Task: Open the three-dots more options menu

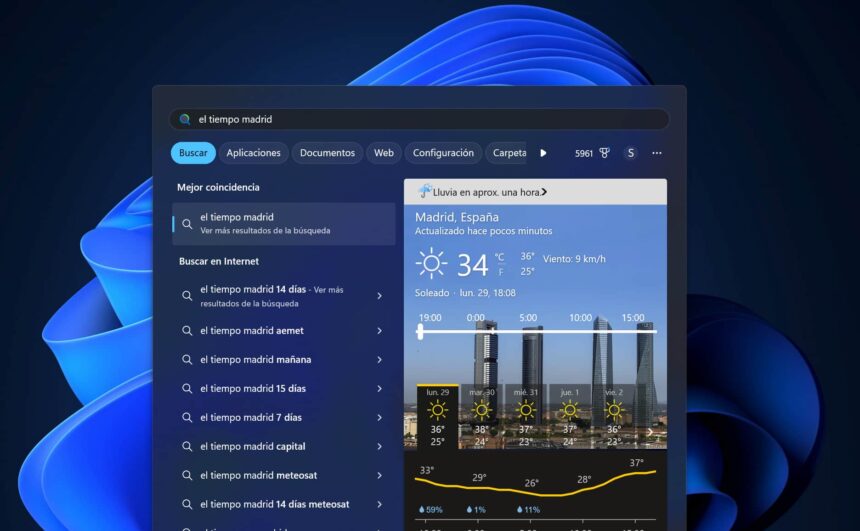Action: point(657,153)
